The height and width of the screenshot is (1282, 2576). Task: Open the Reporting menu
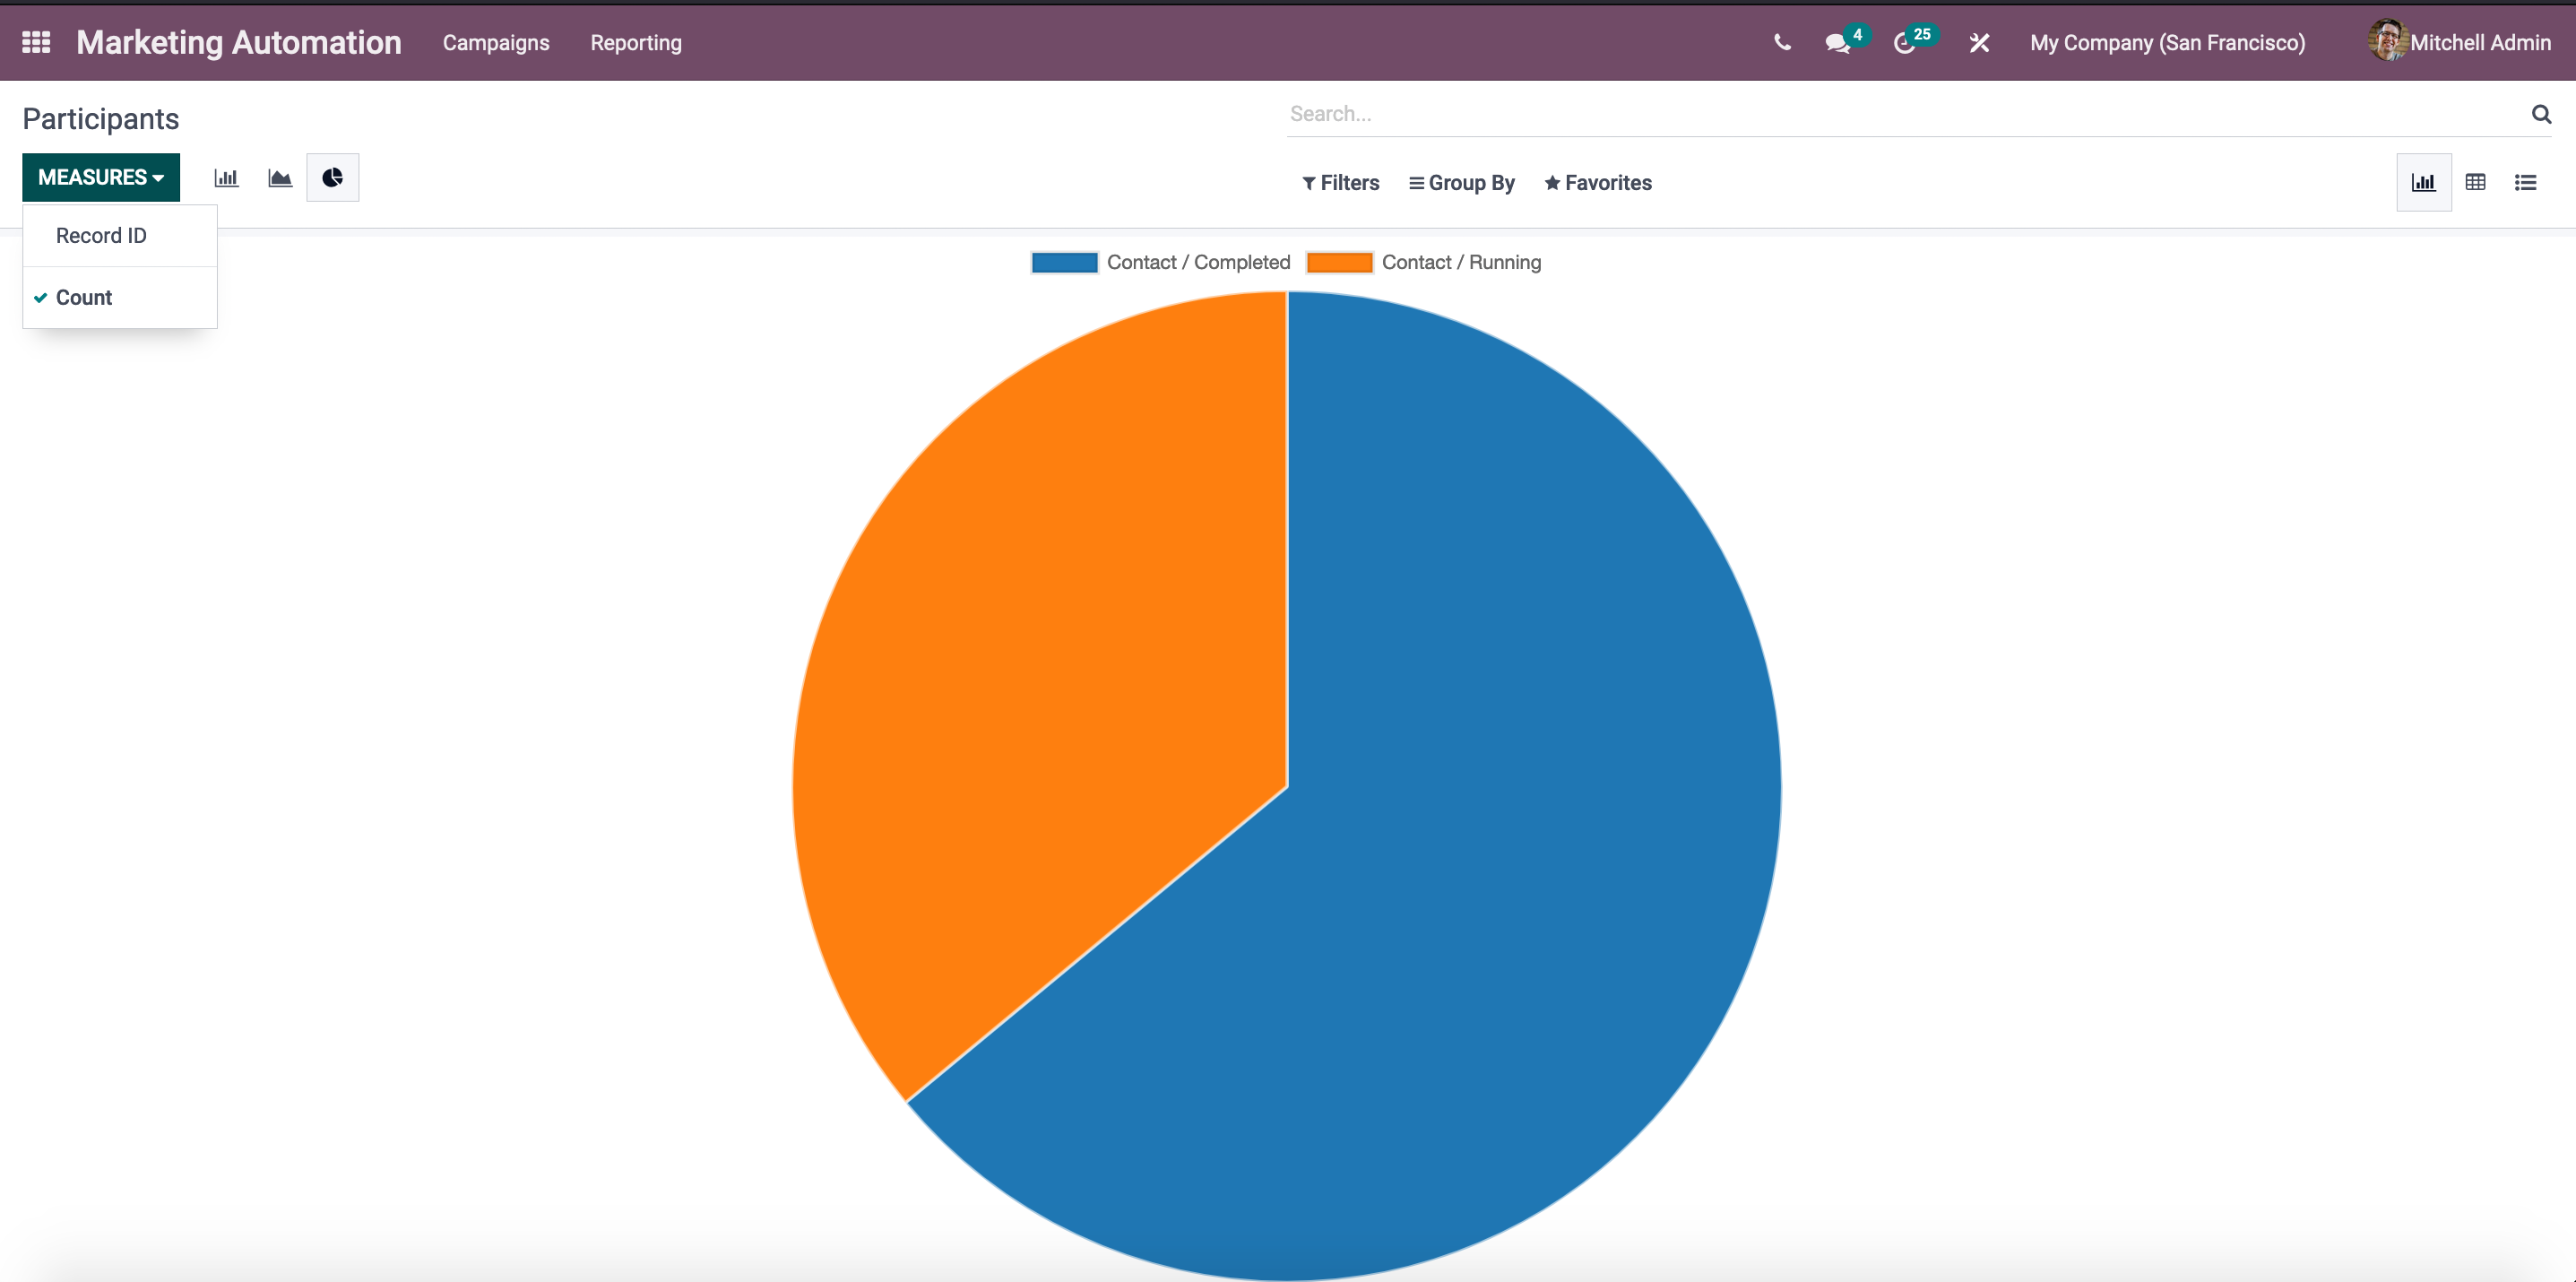[636, 43]
